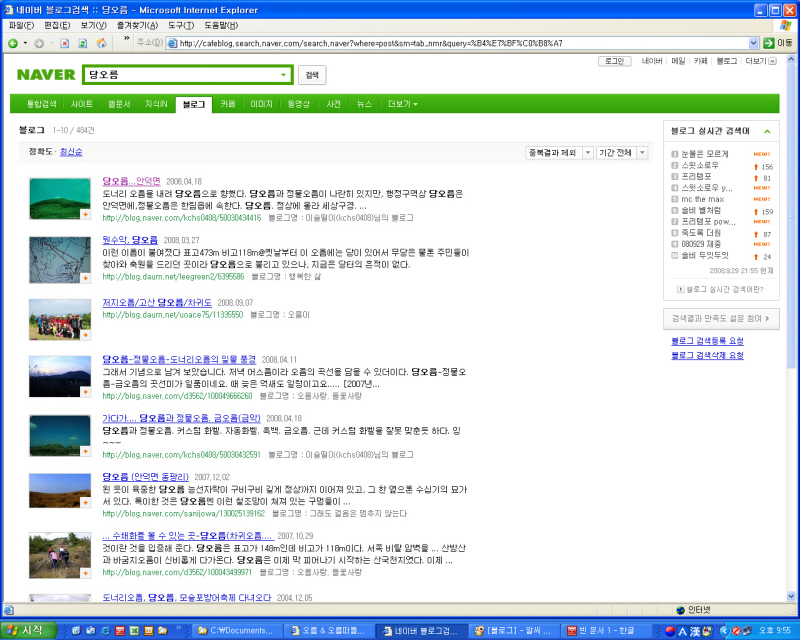The width and height of the screenshot is (800, 640).
Task: Open the 블로그 검색삭제 요청 link
Action: [707, 355]
